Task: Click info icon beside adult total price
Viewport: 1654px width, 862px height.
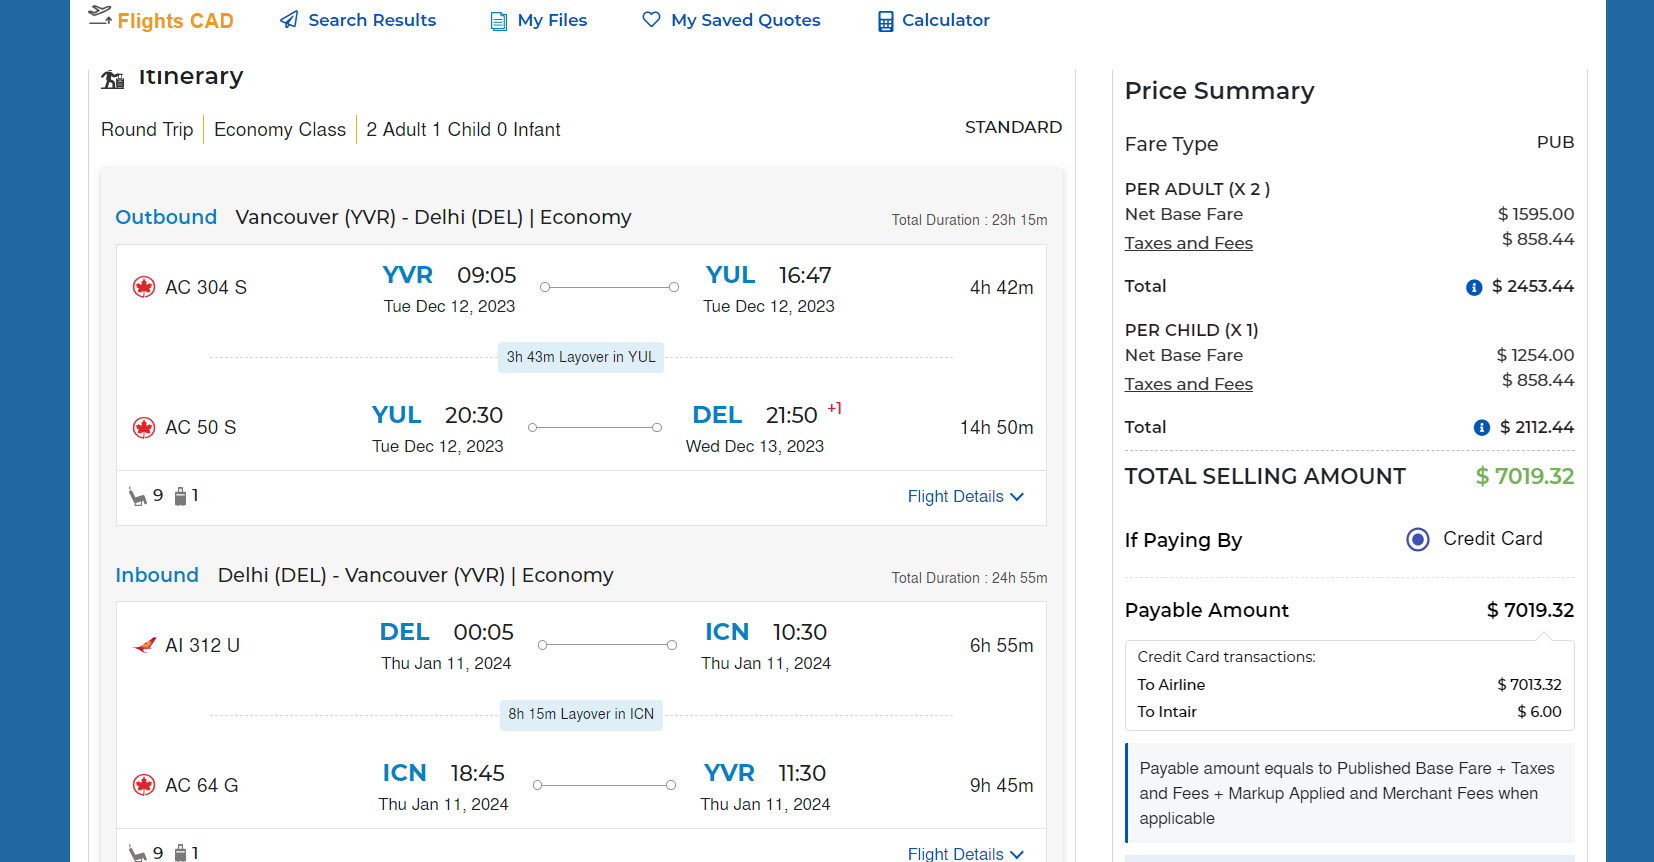Action: tap(1473, 287)
